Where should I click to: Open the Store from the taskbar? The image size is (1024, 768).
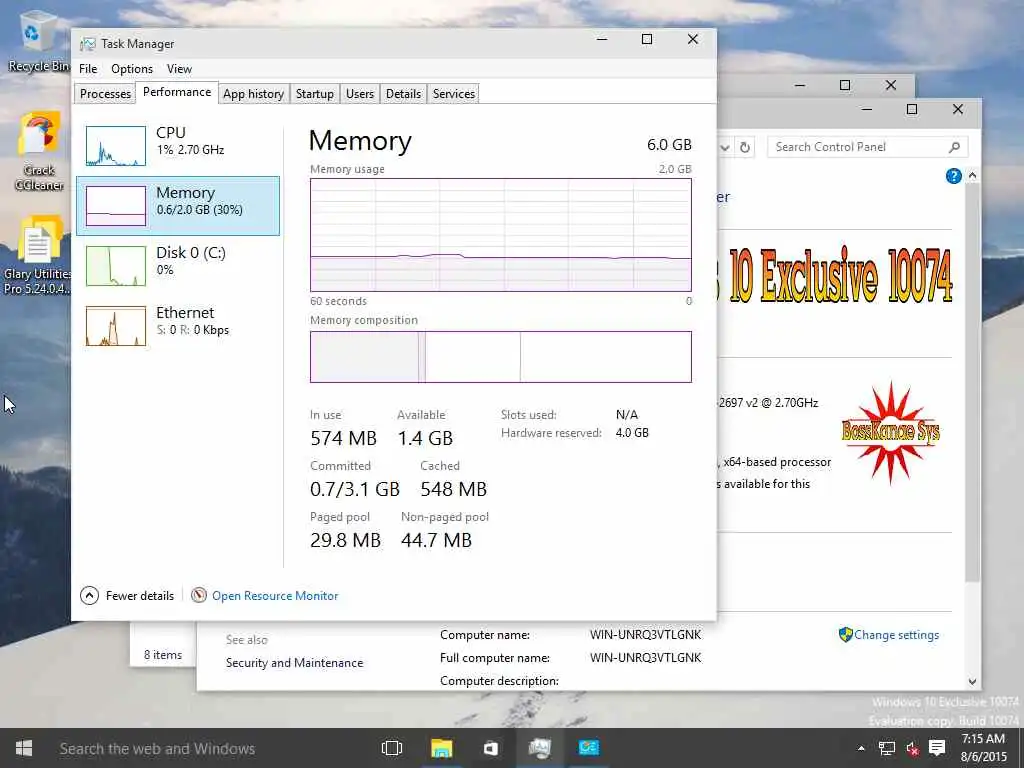point(490,748)
